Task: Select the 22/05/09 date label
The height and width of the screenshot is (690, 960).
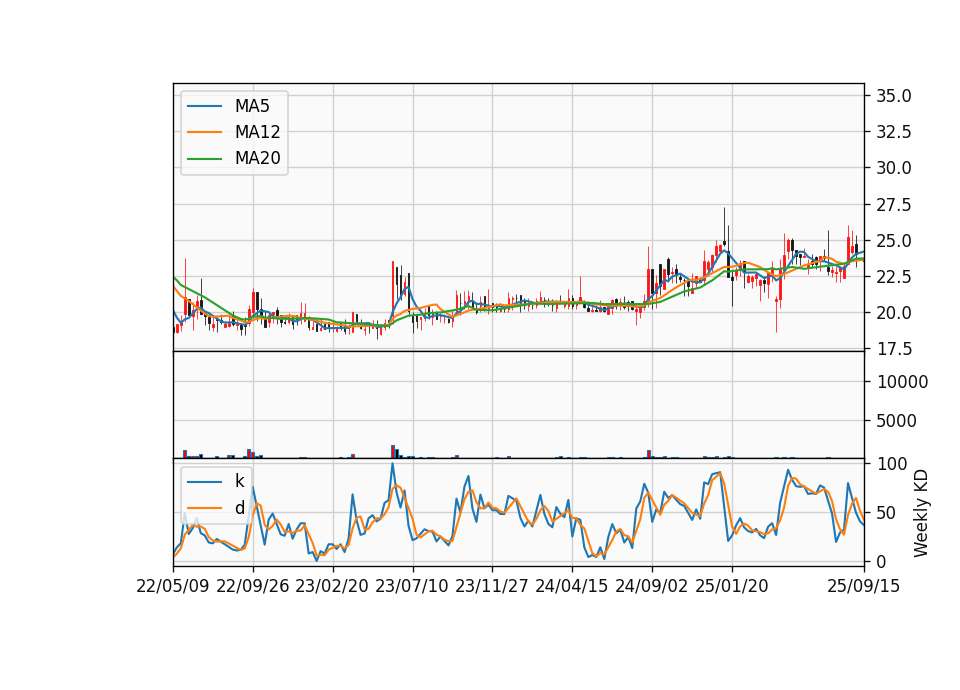Action: tap(173, 586)
